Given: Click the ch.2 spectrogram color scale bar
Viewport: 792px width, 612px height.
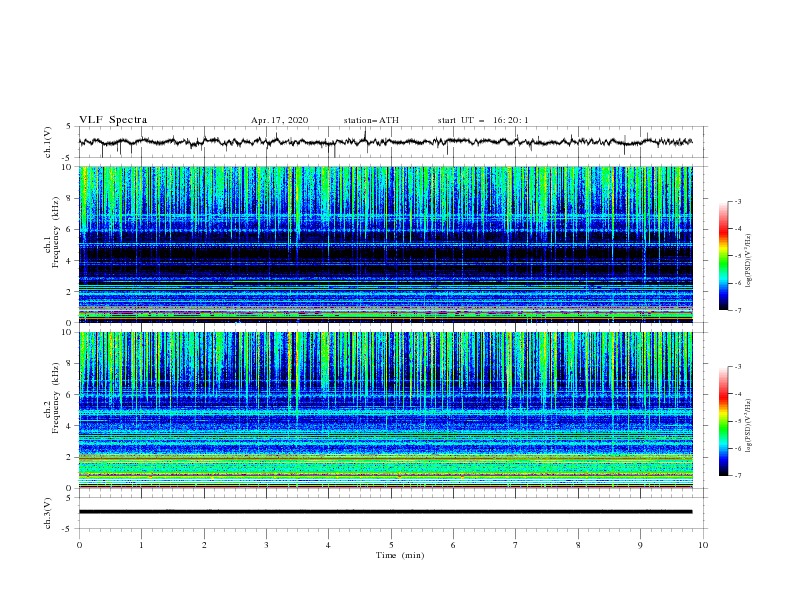Looking at the screenshot, I should pos(723,421).
